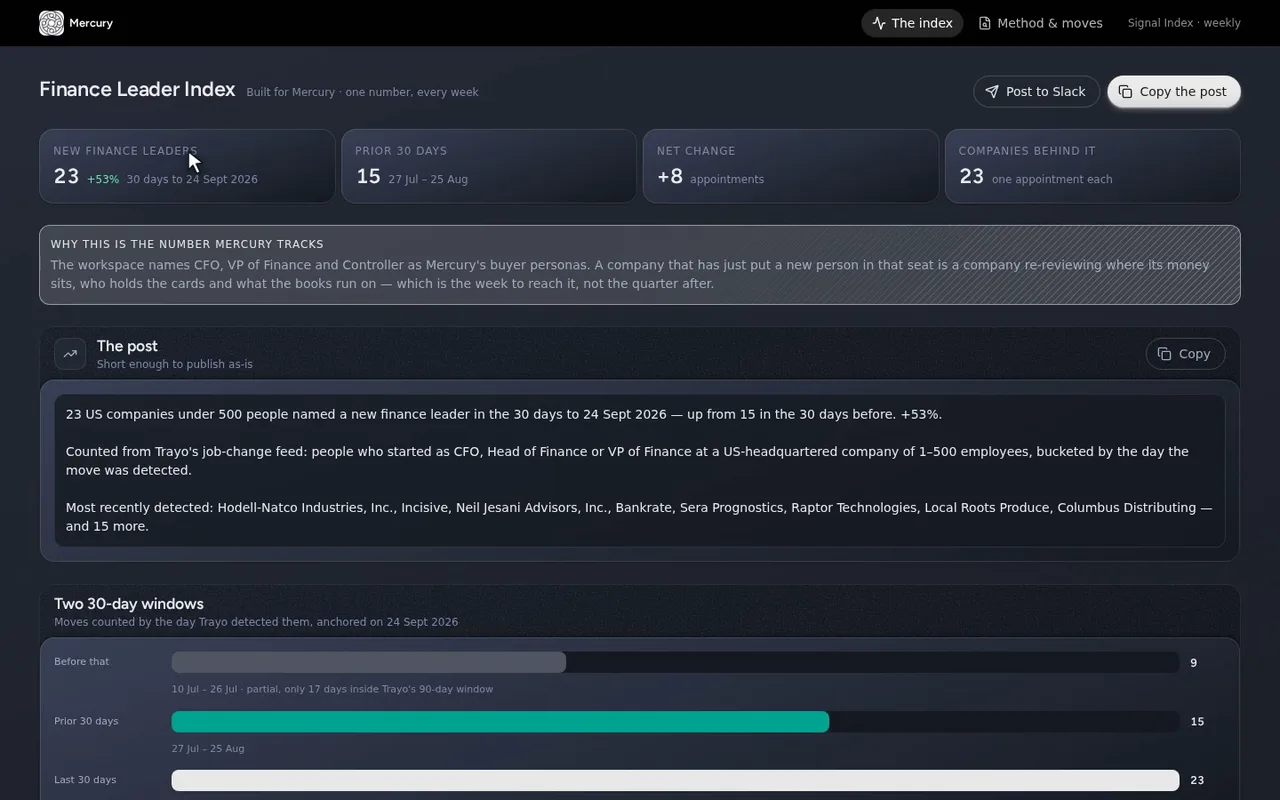Post the index to Slack
The height and width of the screenshot is (800, 1280).
pyautogui.click(x=1036, y=92)
